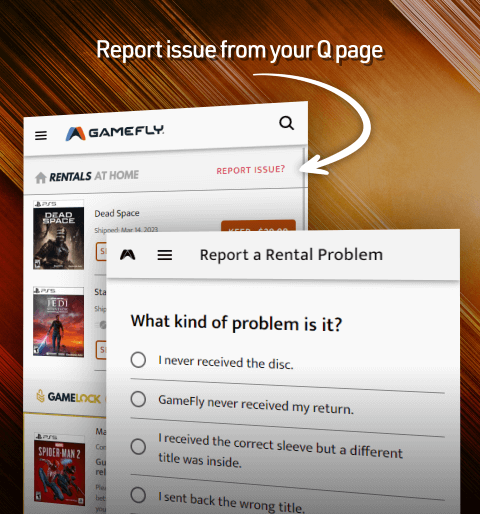Click the 'Shipped: Mar 14, 2023' text

tap(126, 230)
